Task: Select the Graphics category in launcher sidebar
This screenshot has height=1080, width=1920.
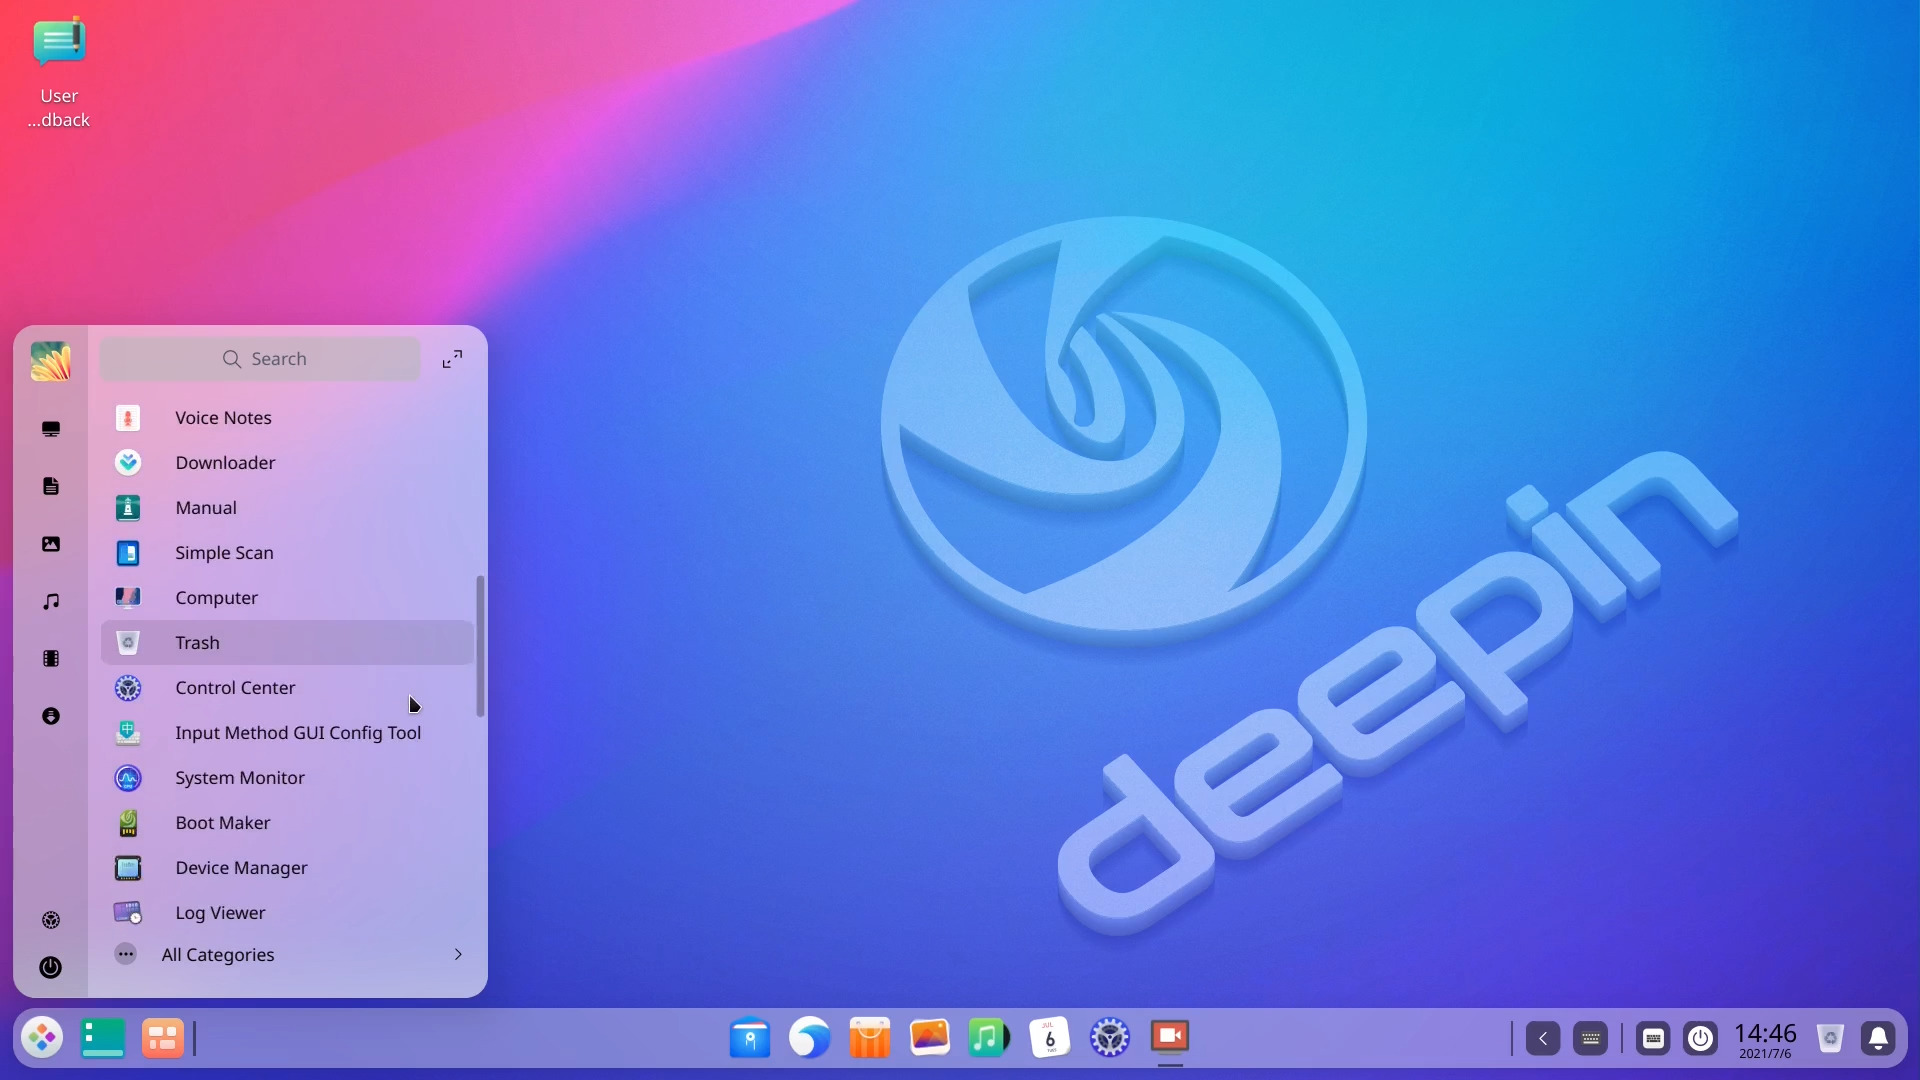Action: [50, 543]
